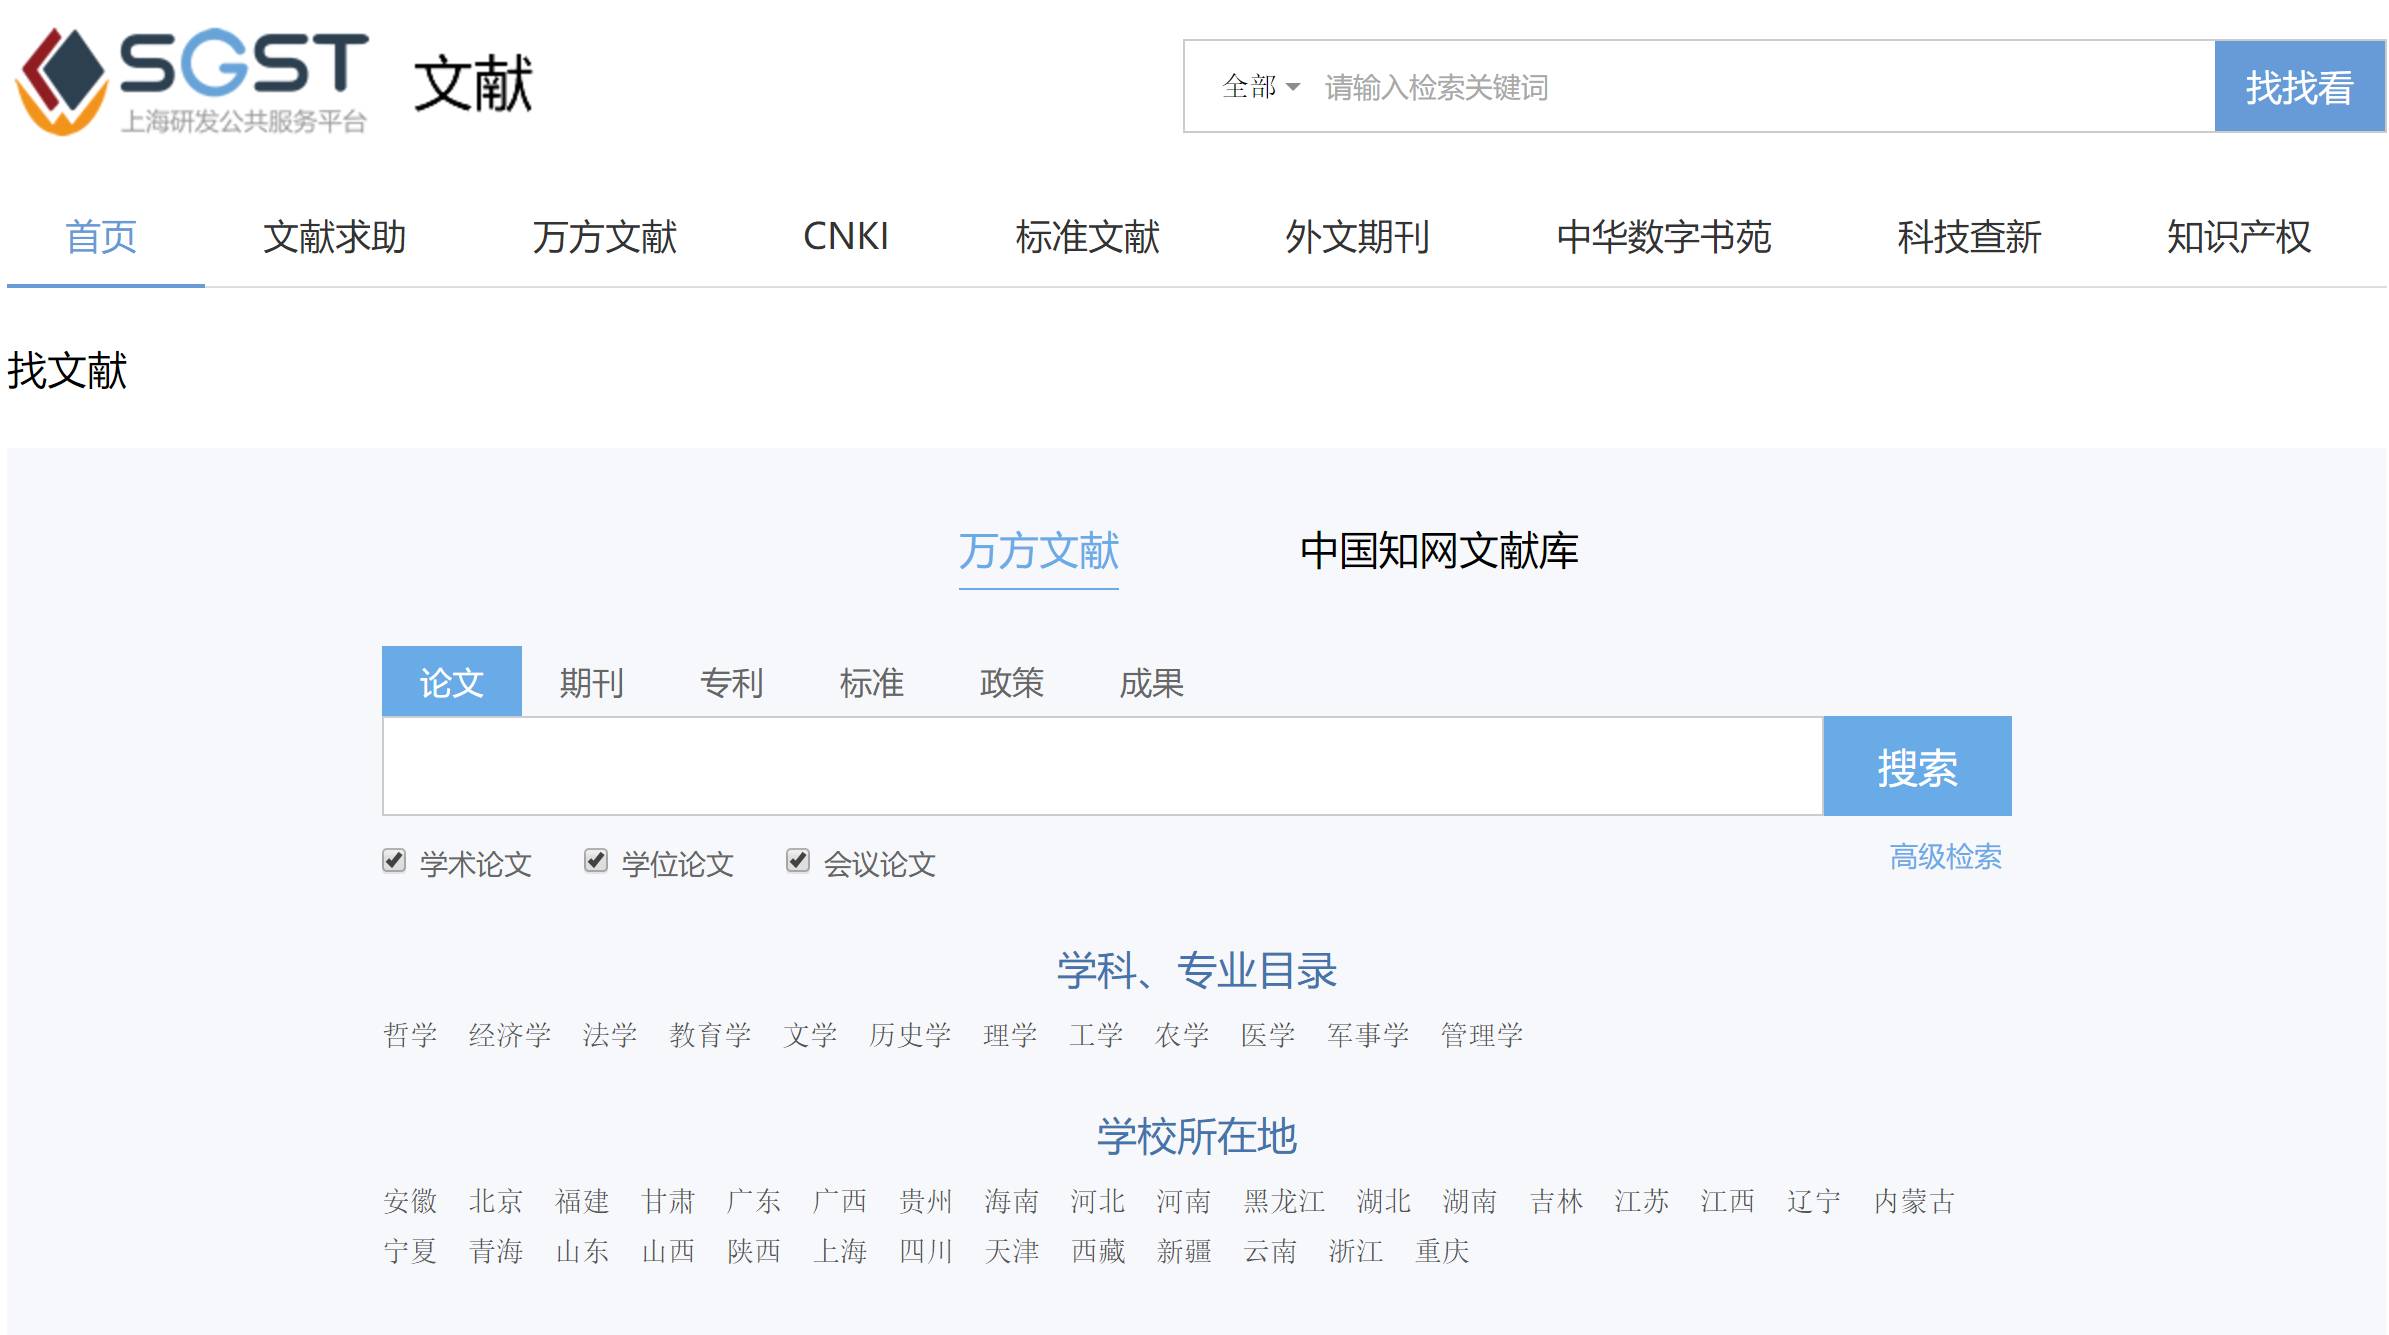Browse the 医学 subject category
The image size is (2389, 1335).
coord(1268,1035)
